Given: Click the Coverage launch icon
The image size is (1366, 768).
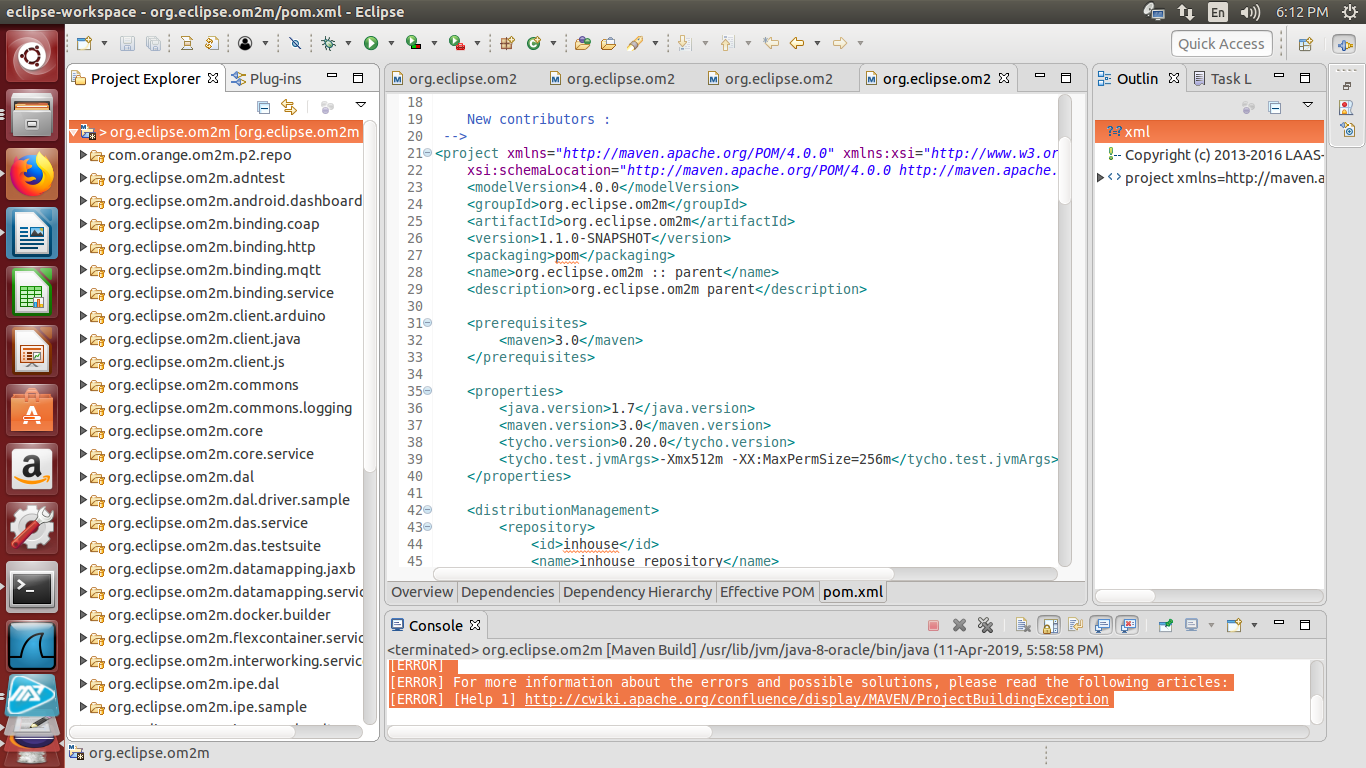Looking at the screenshot, I should (412, 43).
